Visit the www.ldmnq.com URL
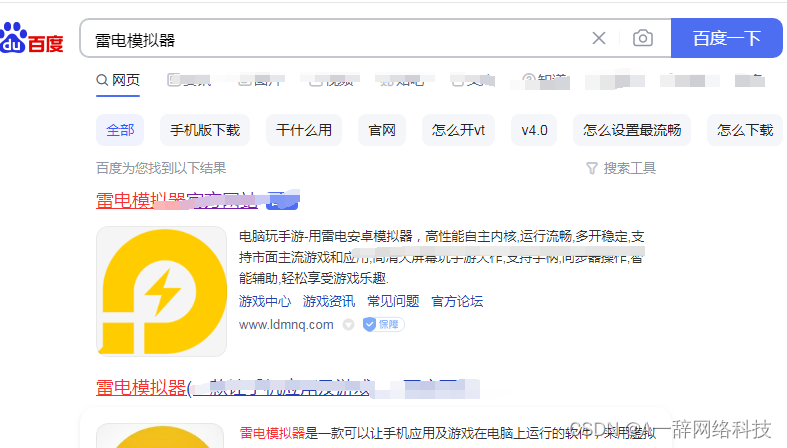 [x=286, y=325]
